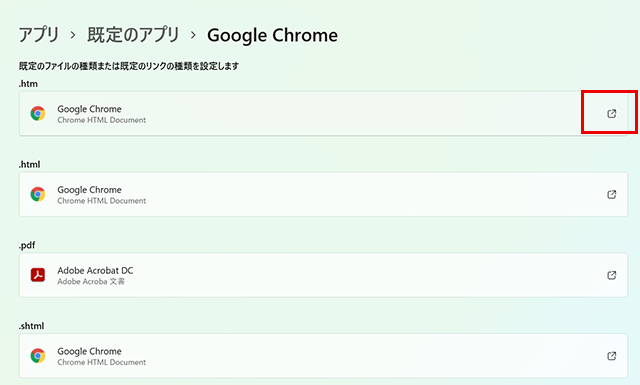Click the .htm extension label
The width and height of the screenshot is (640, 385).
28,84
